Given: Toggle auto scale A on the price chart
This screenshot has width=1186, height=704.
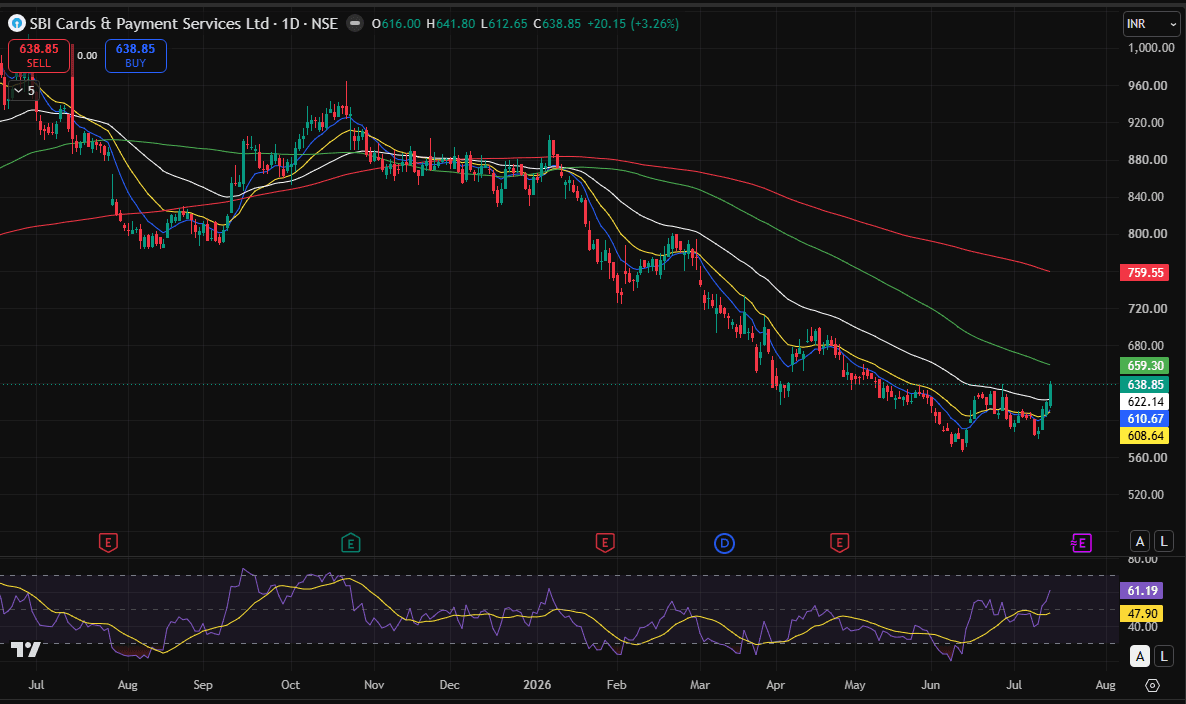Looking at the screenshot, I should [x=1140, y=541].
